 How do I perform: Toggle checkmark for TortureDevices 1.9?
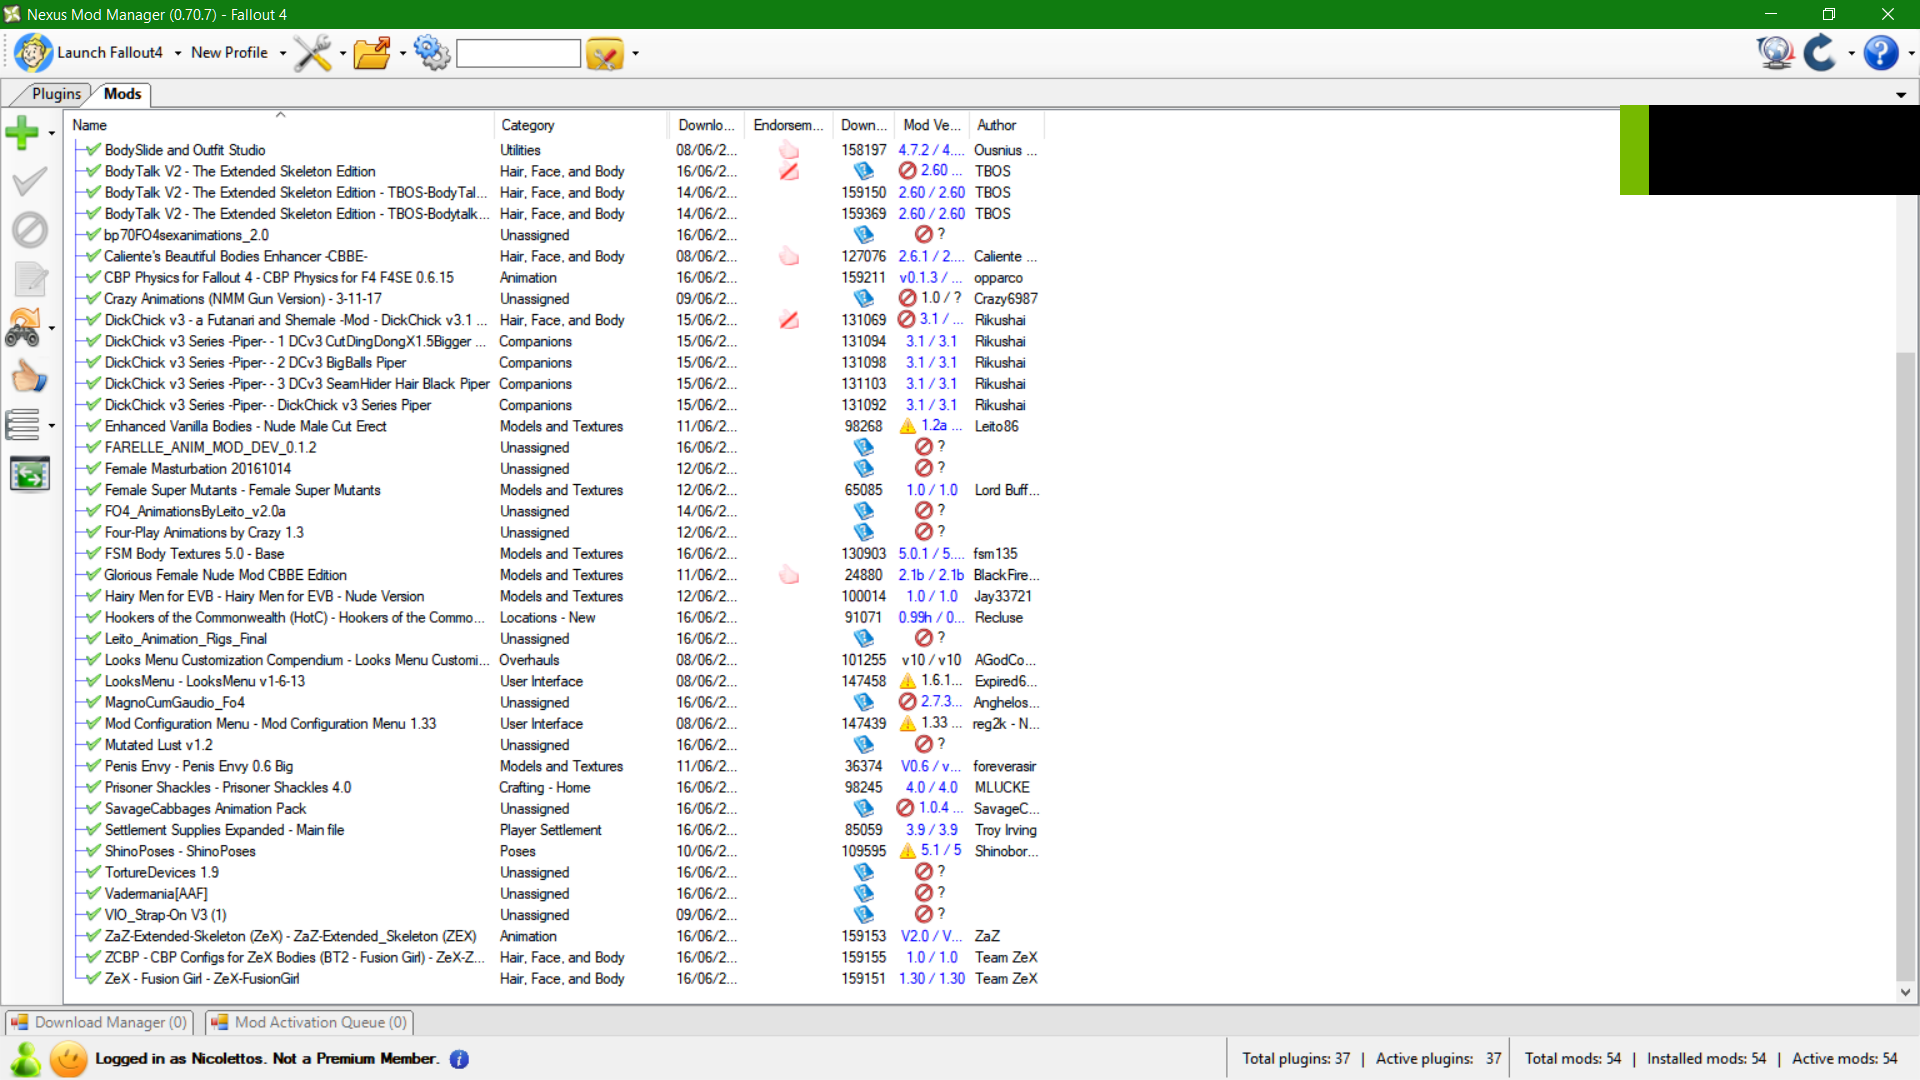click(93, 872)
